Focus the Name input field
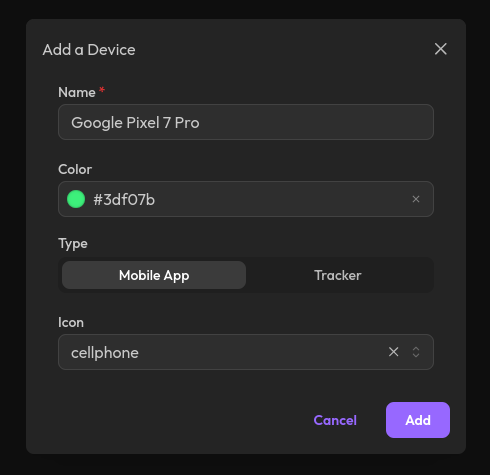The width and height of the screenshot is (490, 475). pos(246,122)
